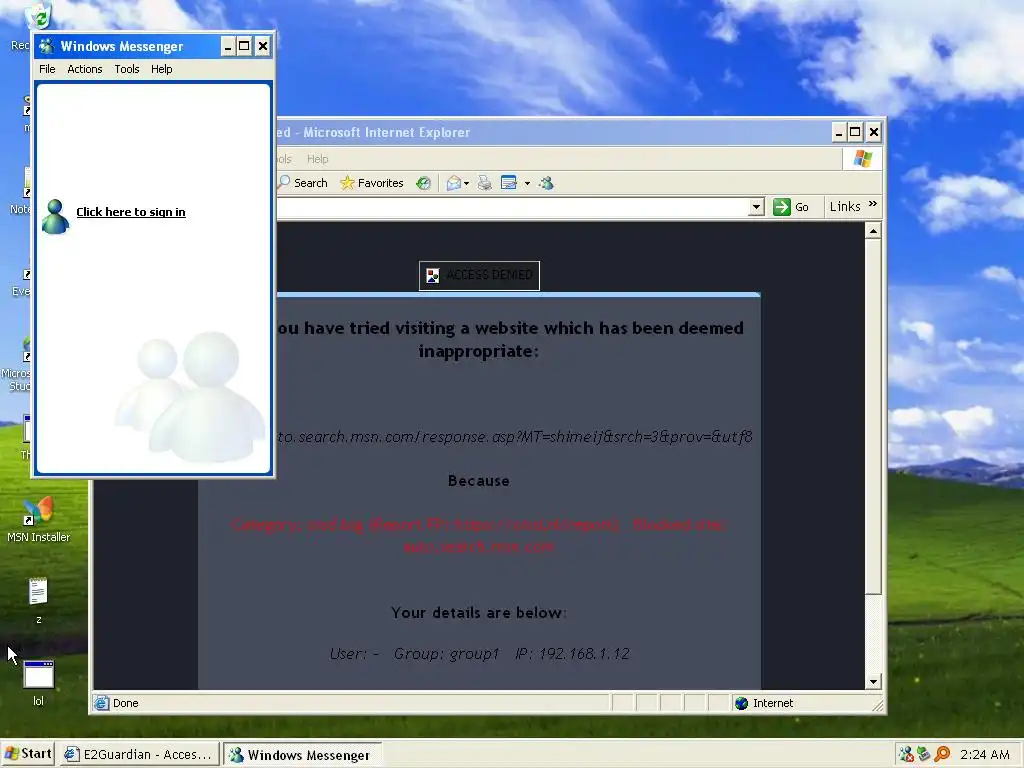The height and width of the screenshot is (768, 1024).
Task: Switch to E2Guardian taskbar button
Action: pos(139,754)
